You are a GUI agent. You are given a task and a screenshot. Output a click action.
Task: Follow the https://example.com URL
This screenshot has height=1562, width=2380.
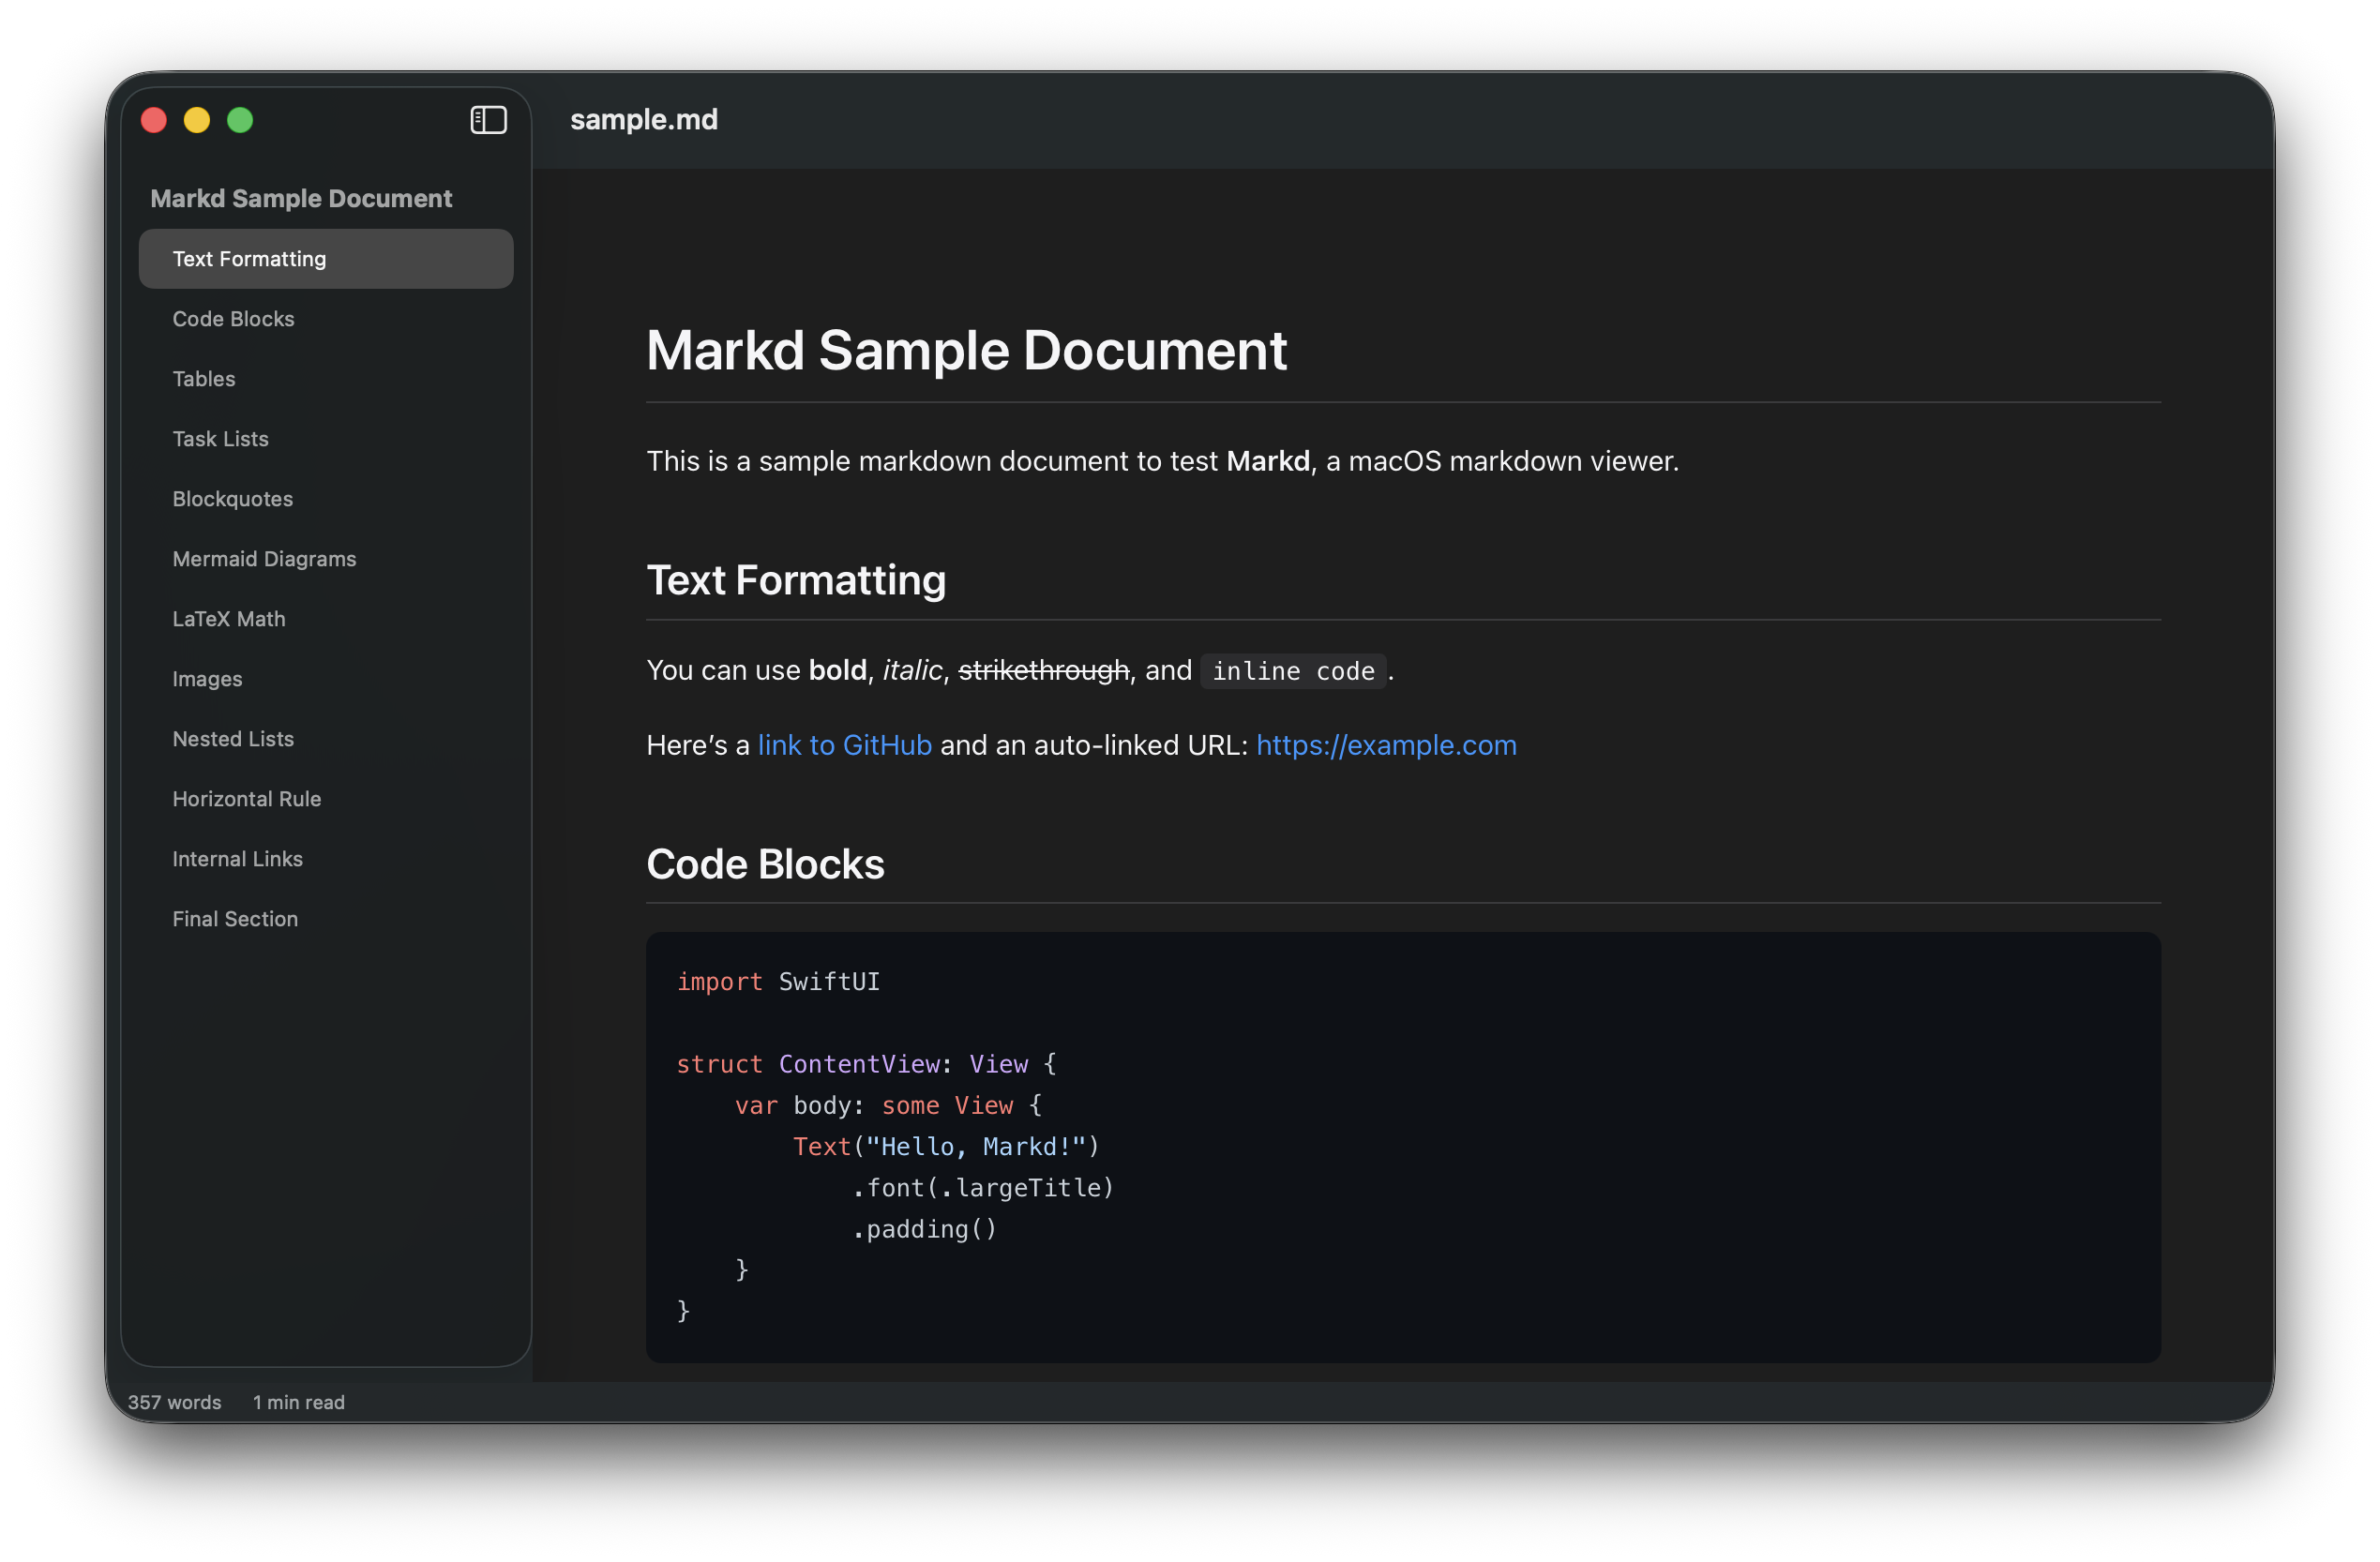point(1386,745)
